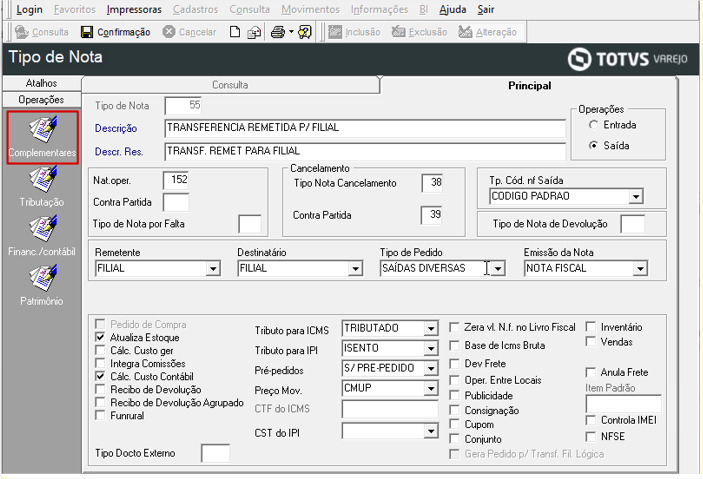Select the Operações sidebar tab
Image resolution: width=703 pixels, height=479 pixels.
(x=41, y=100)
